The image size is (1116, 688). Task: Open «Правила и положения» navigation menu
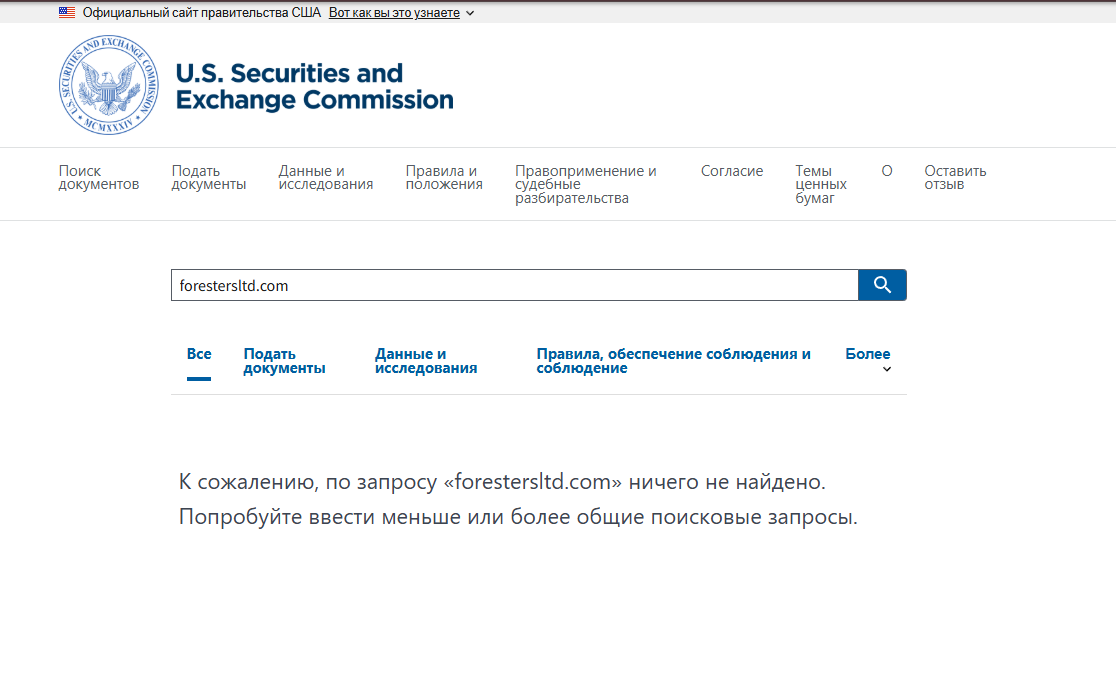pos(444,178)
